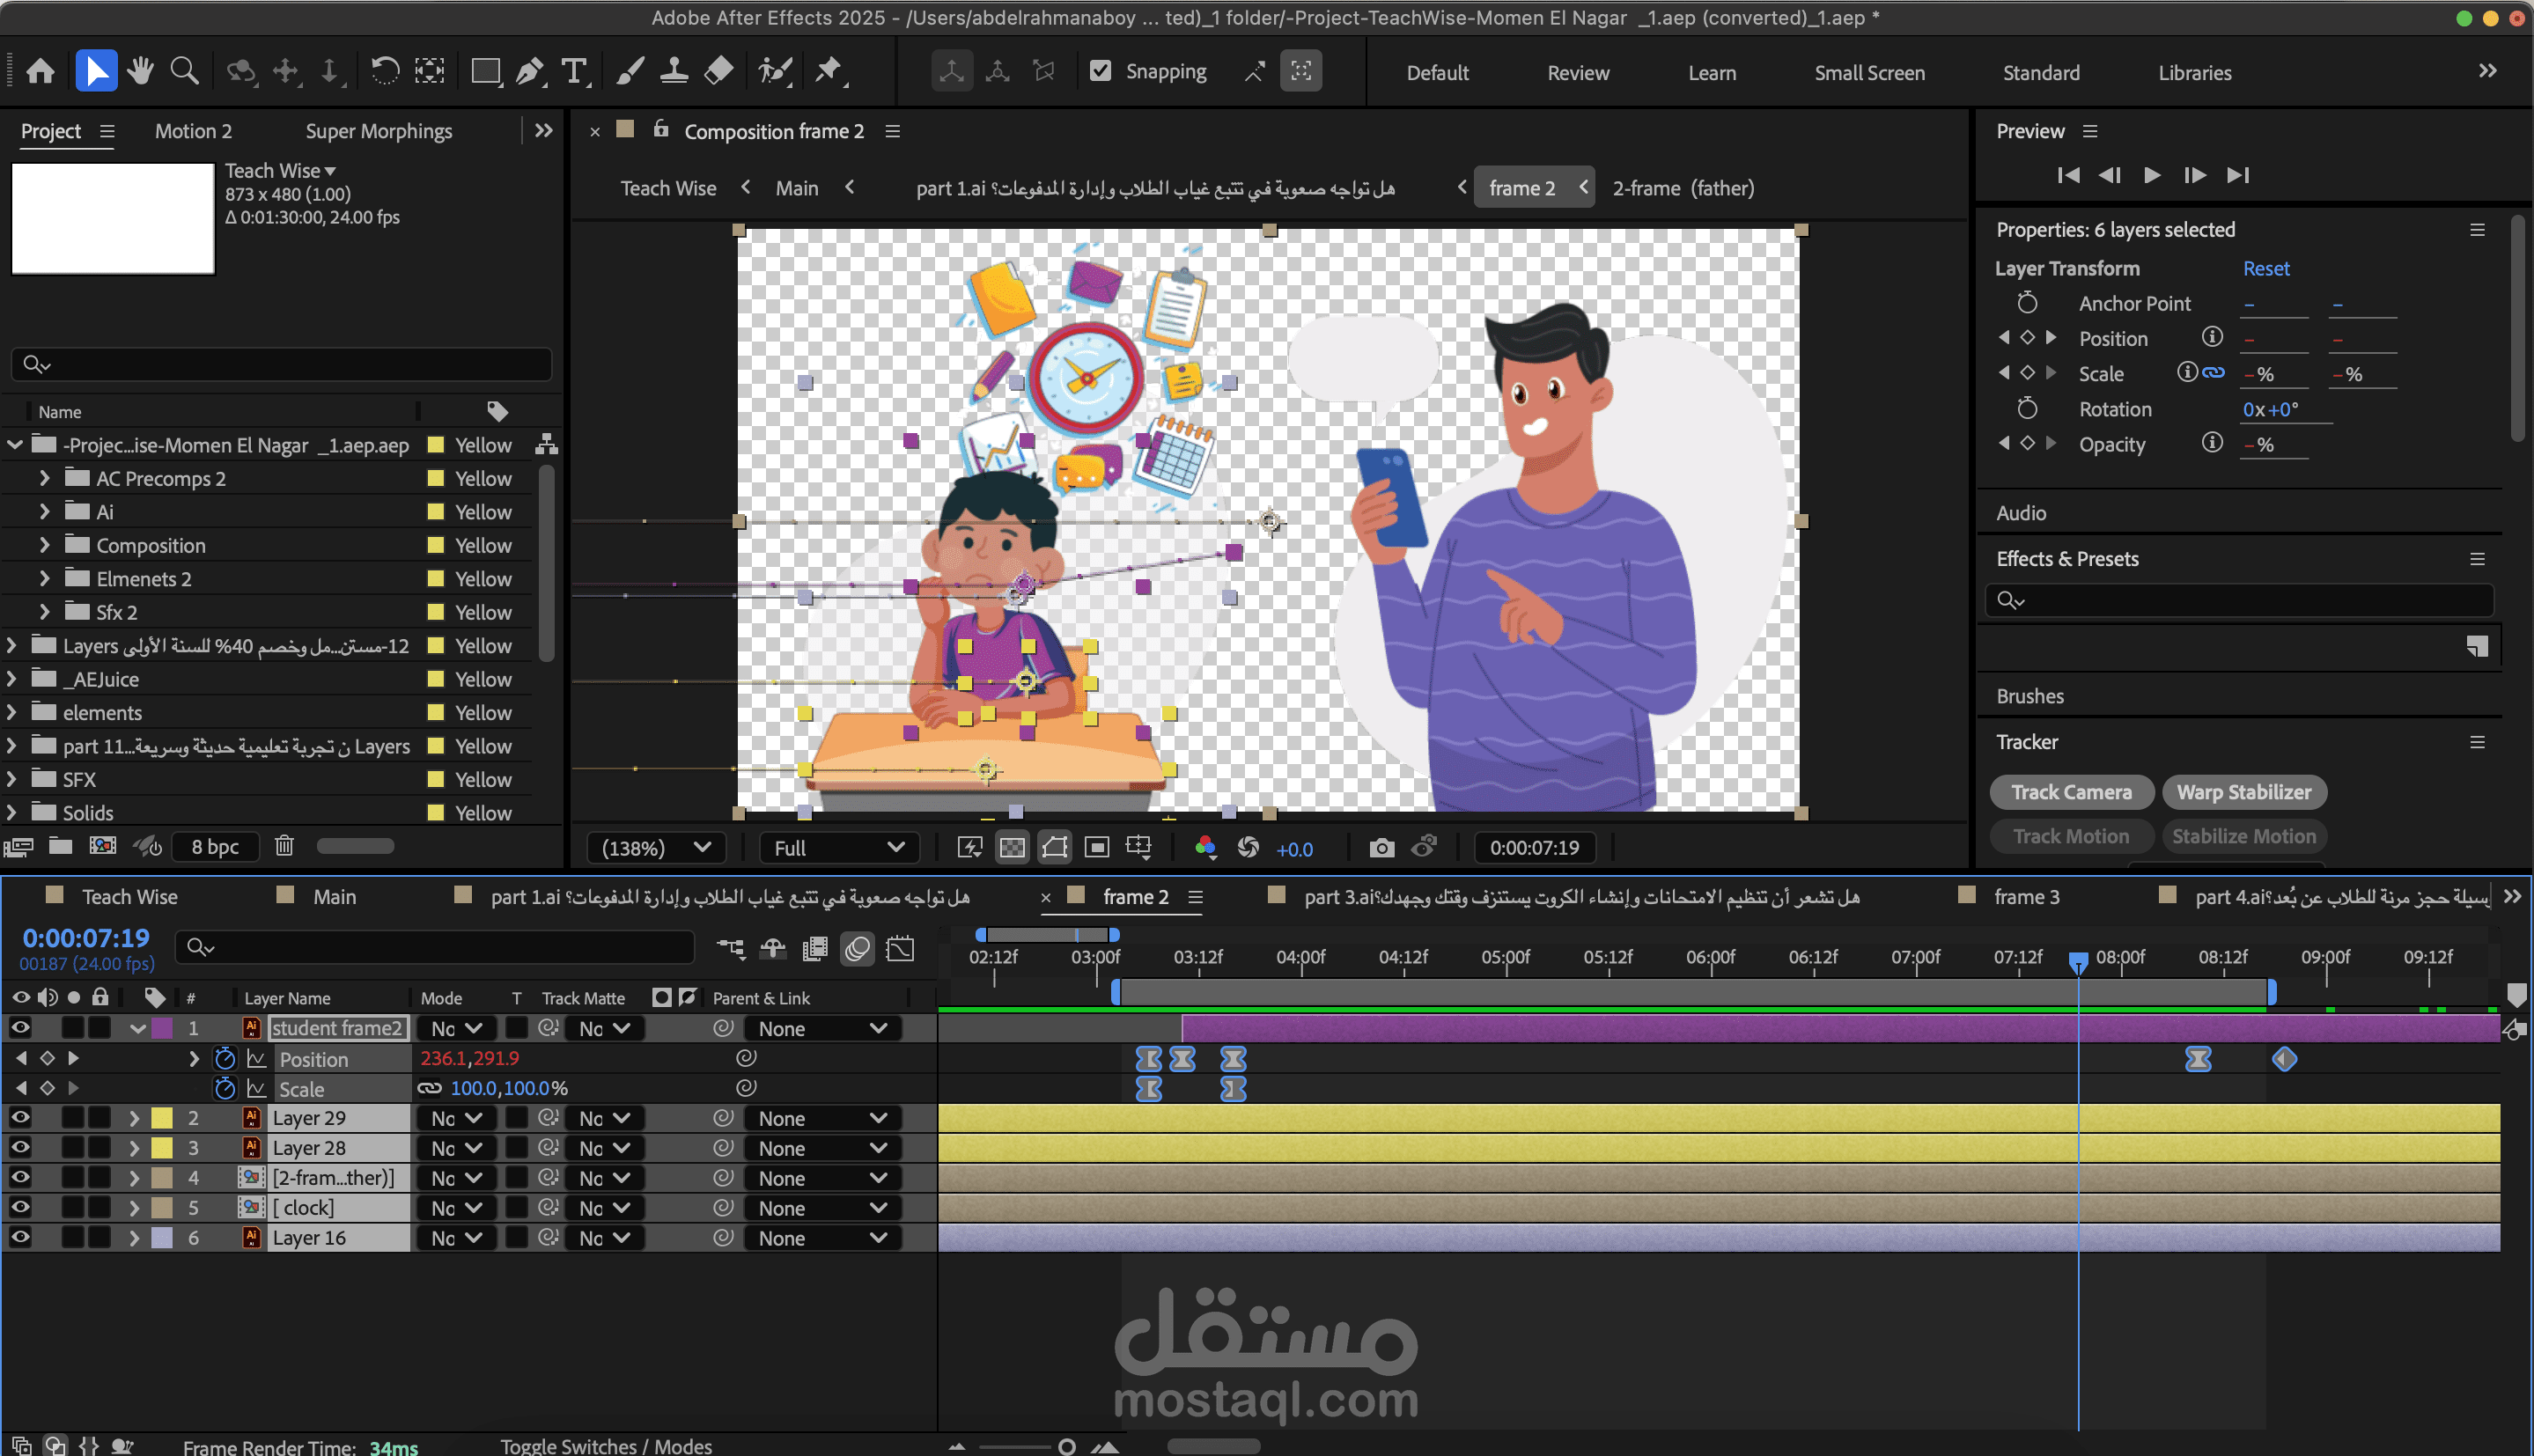Select the Puppet Pin tool
Viewport: 2534px width, 1456px height.
828,71
